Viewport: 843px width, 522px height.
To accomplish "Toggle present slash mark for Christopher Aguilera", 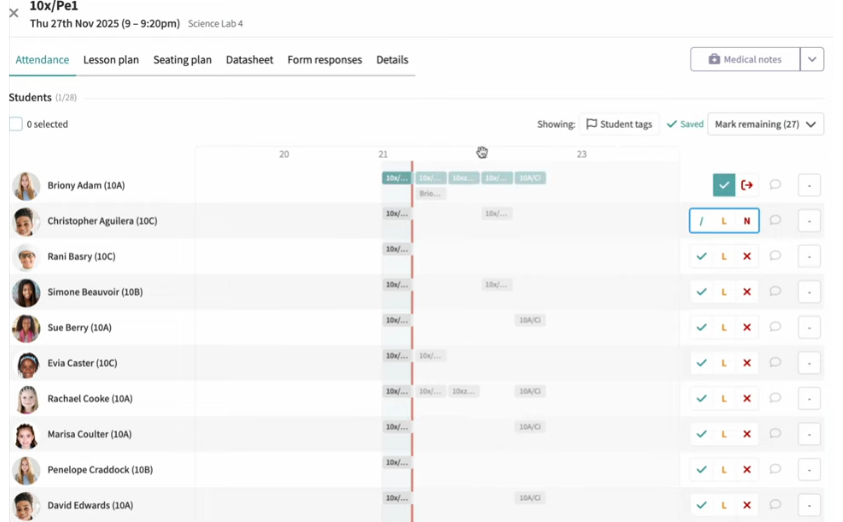I will [x=701, y=221].
